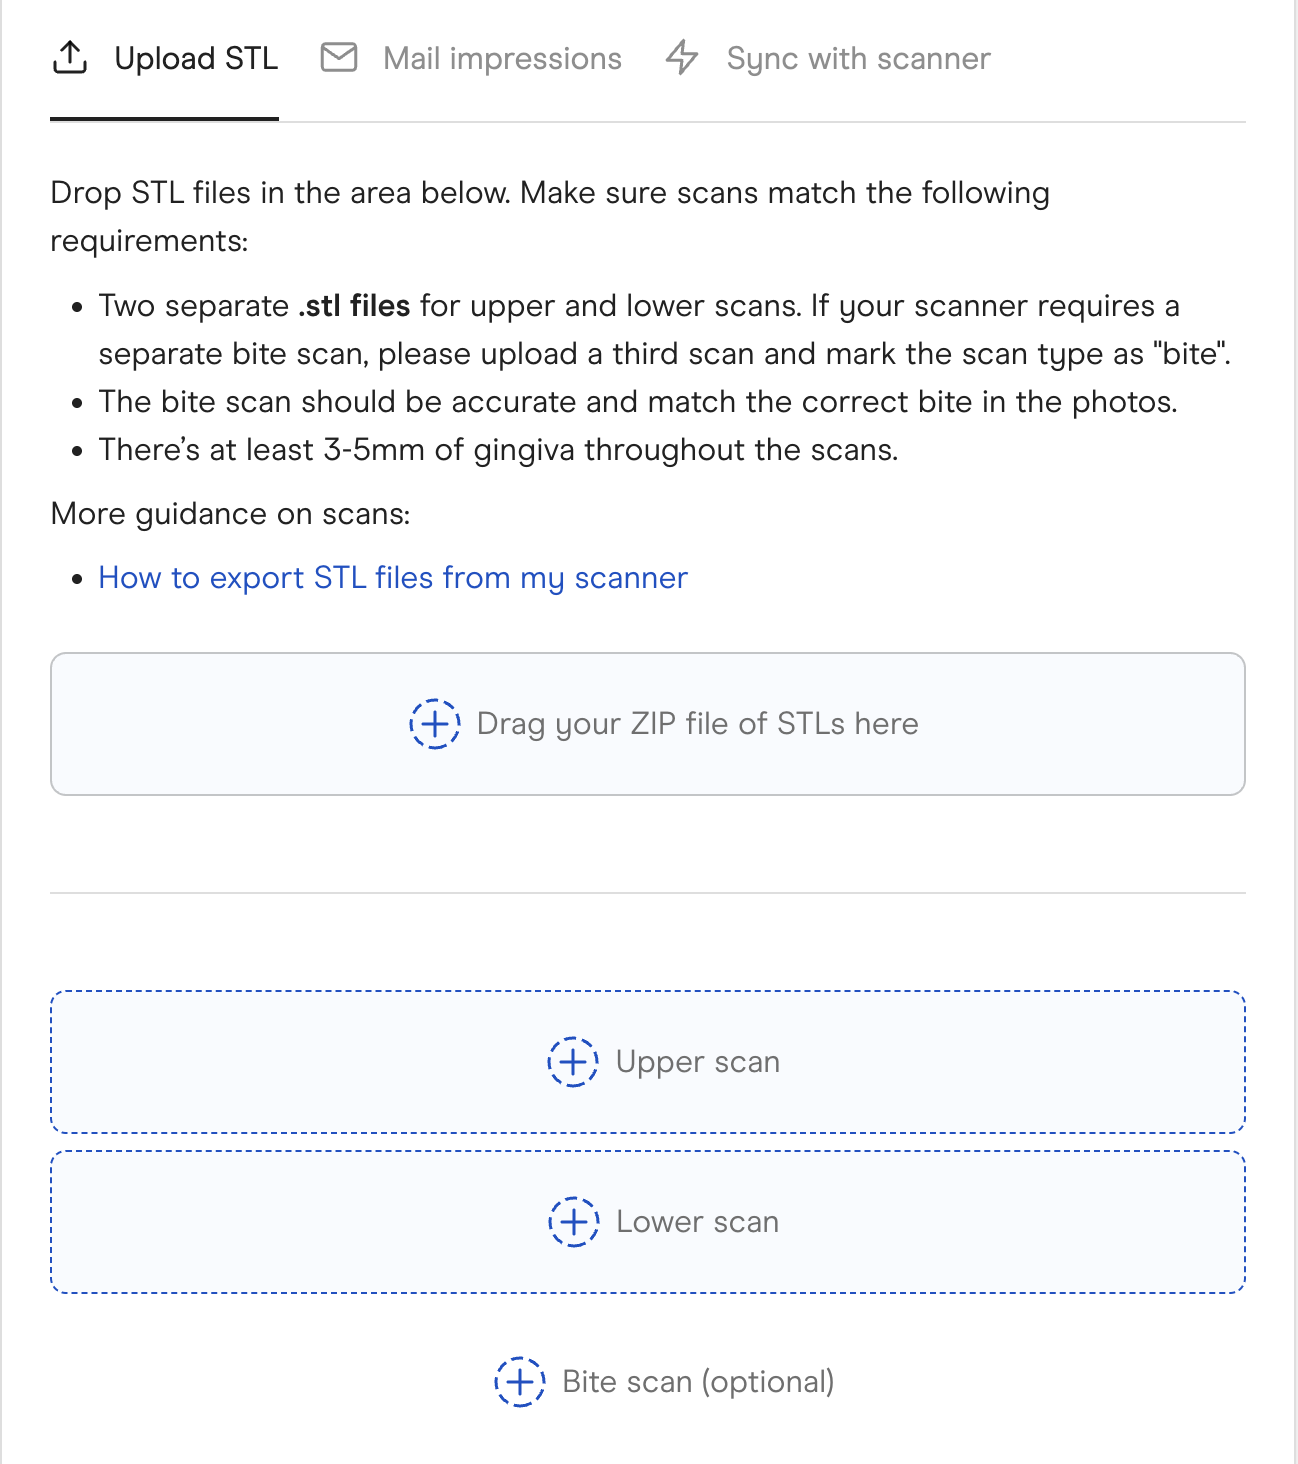Click the lightning bolt Sync icon

pos(682,58)
